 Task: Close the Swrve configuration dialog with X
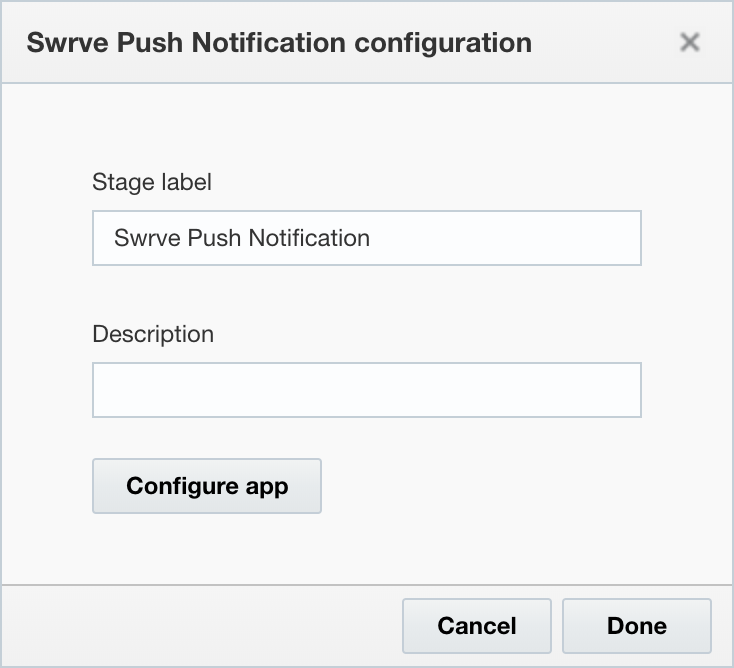click(x=690, y=42)
